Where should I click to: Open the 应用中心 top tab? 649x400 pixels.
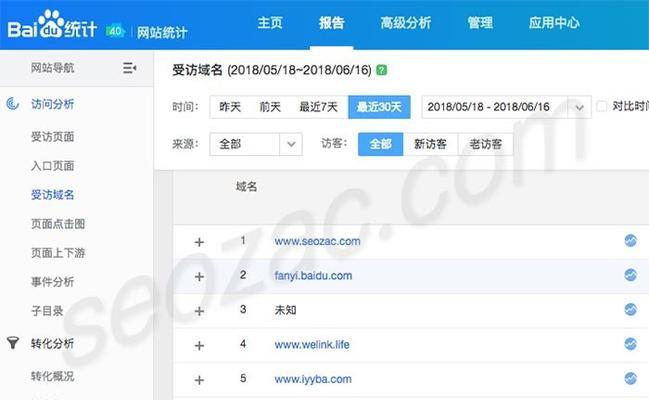[x=554, y=22]
